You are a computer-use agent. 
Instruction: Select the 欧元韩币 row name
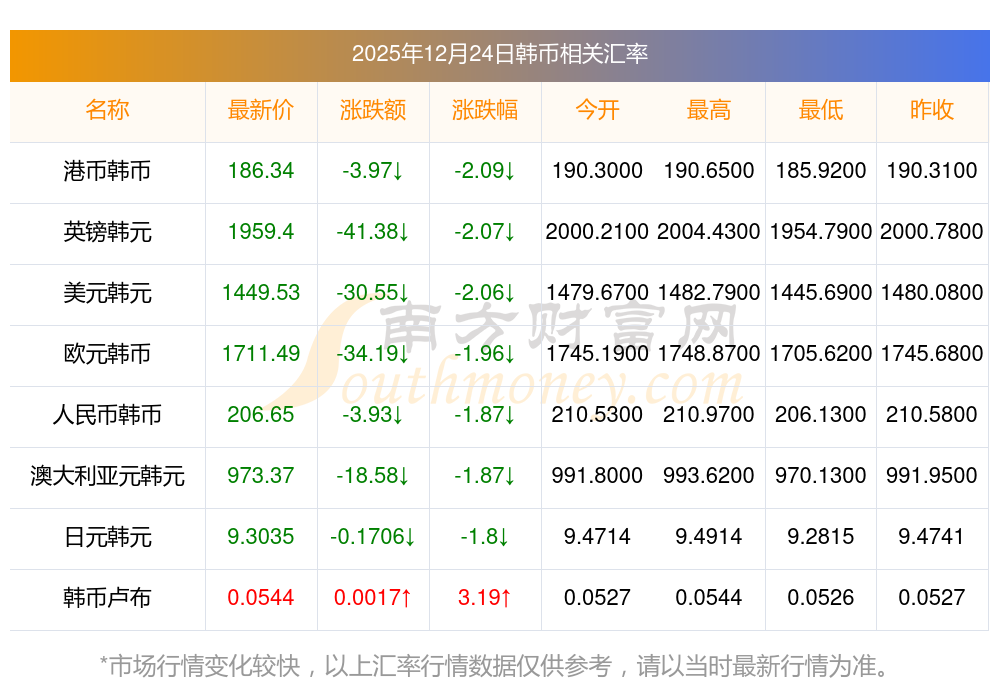[107, 353]
